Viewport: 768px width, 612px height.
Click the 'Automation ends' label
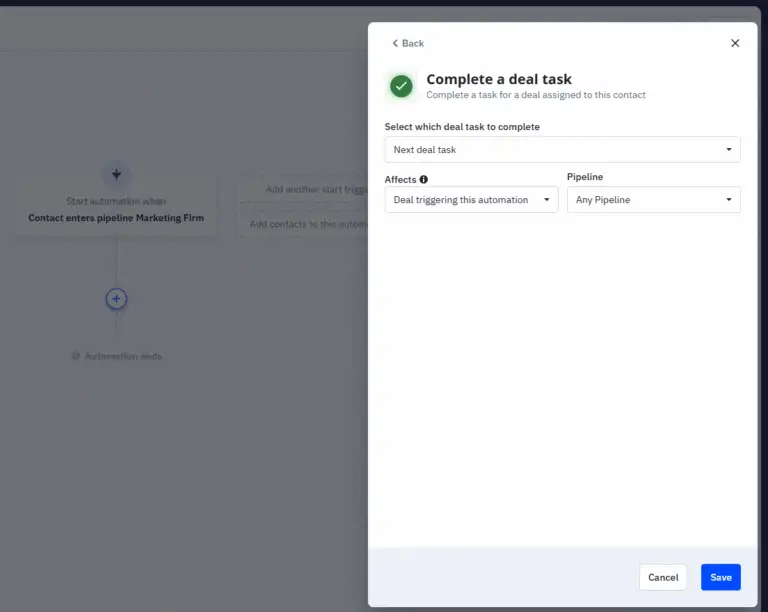click(123, 356)
